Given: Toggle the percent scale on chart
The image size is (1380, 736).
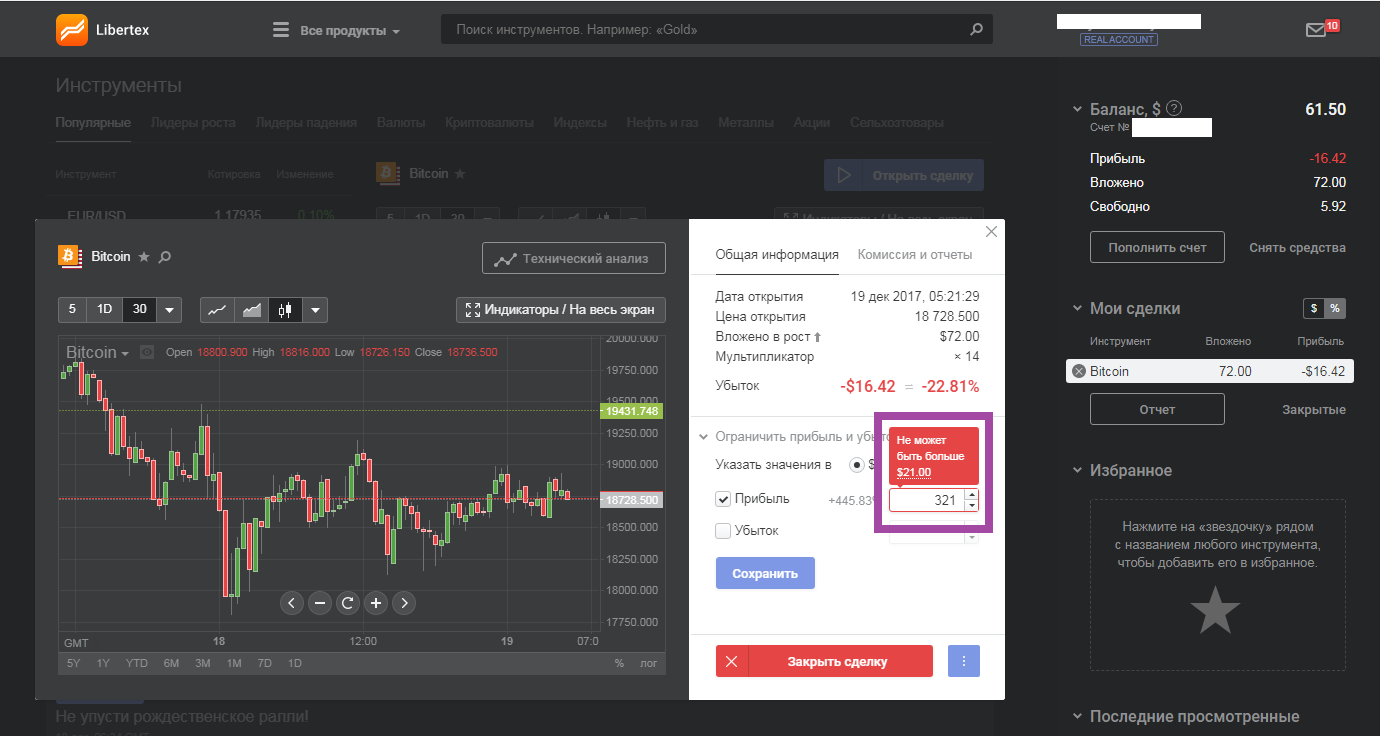Looking at the screenshot, I should coord(619,663).
